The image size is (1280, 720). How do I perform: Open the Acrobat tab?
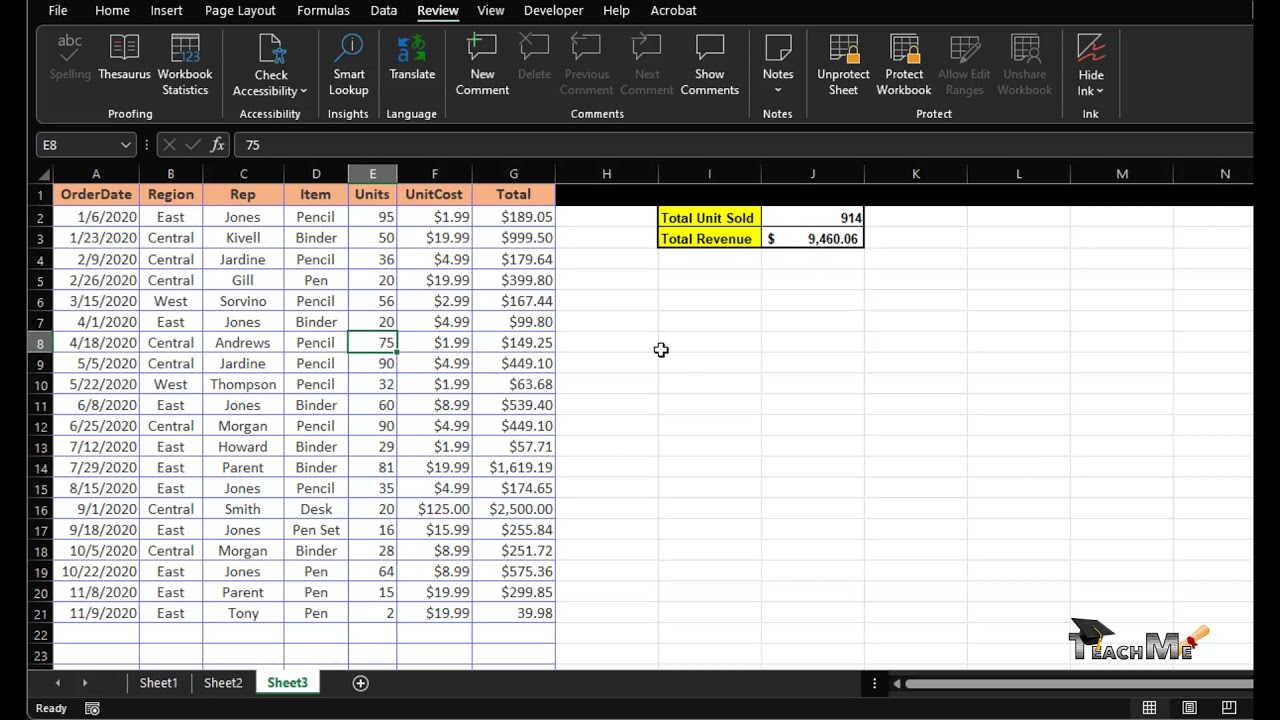click(x=674, y=10)
